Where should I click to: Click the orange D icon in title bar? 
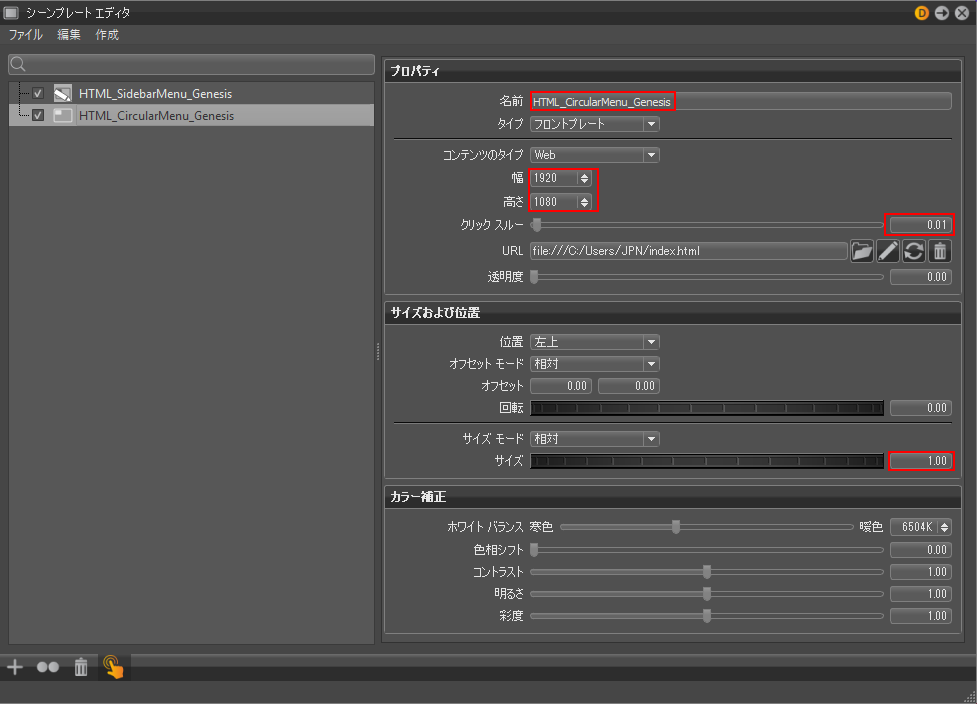[922, 12]
